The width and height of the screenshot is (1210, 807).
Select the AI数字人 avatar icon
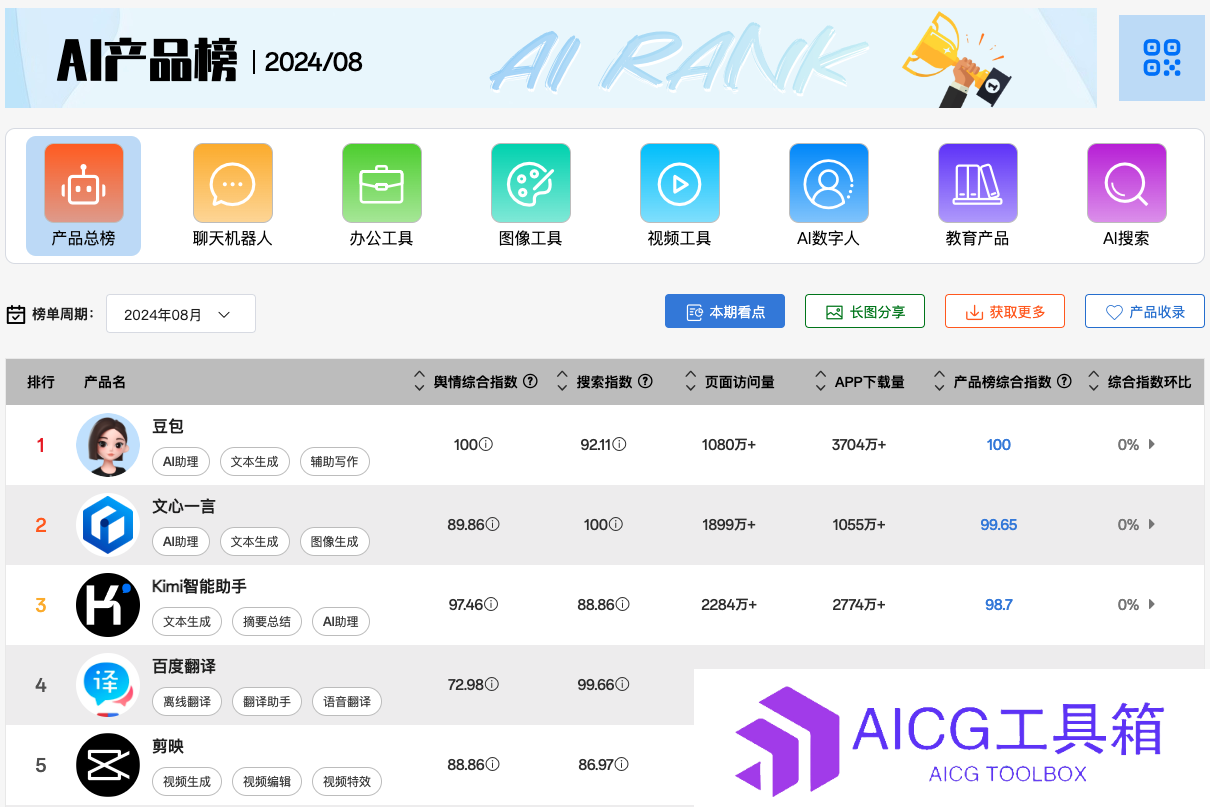829,183
